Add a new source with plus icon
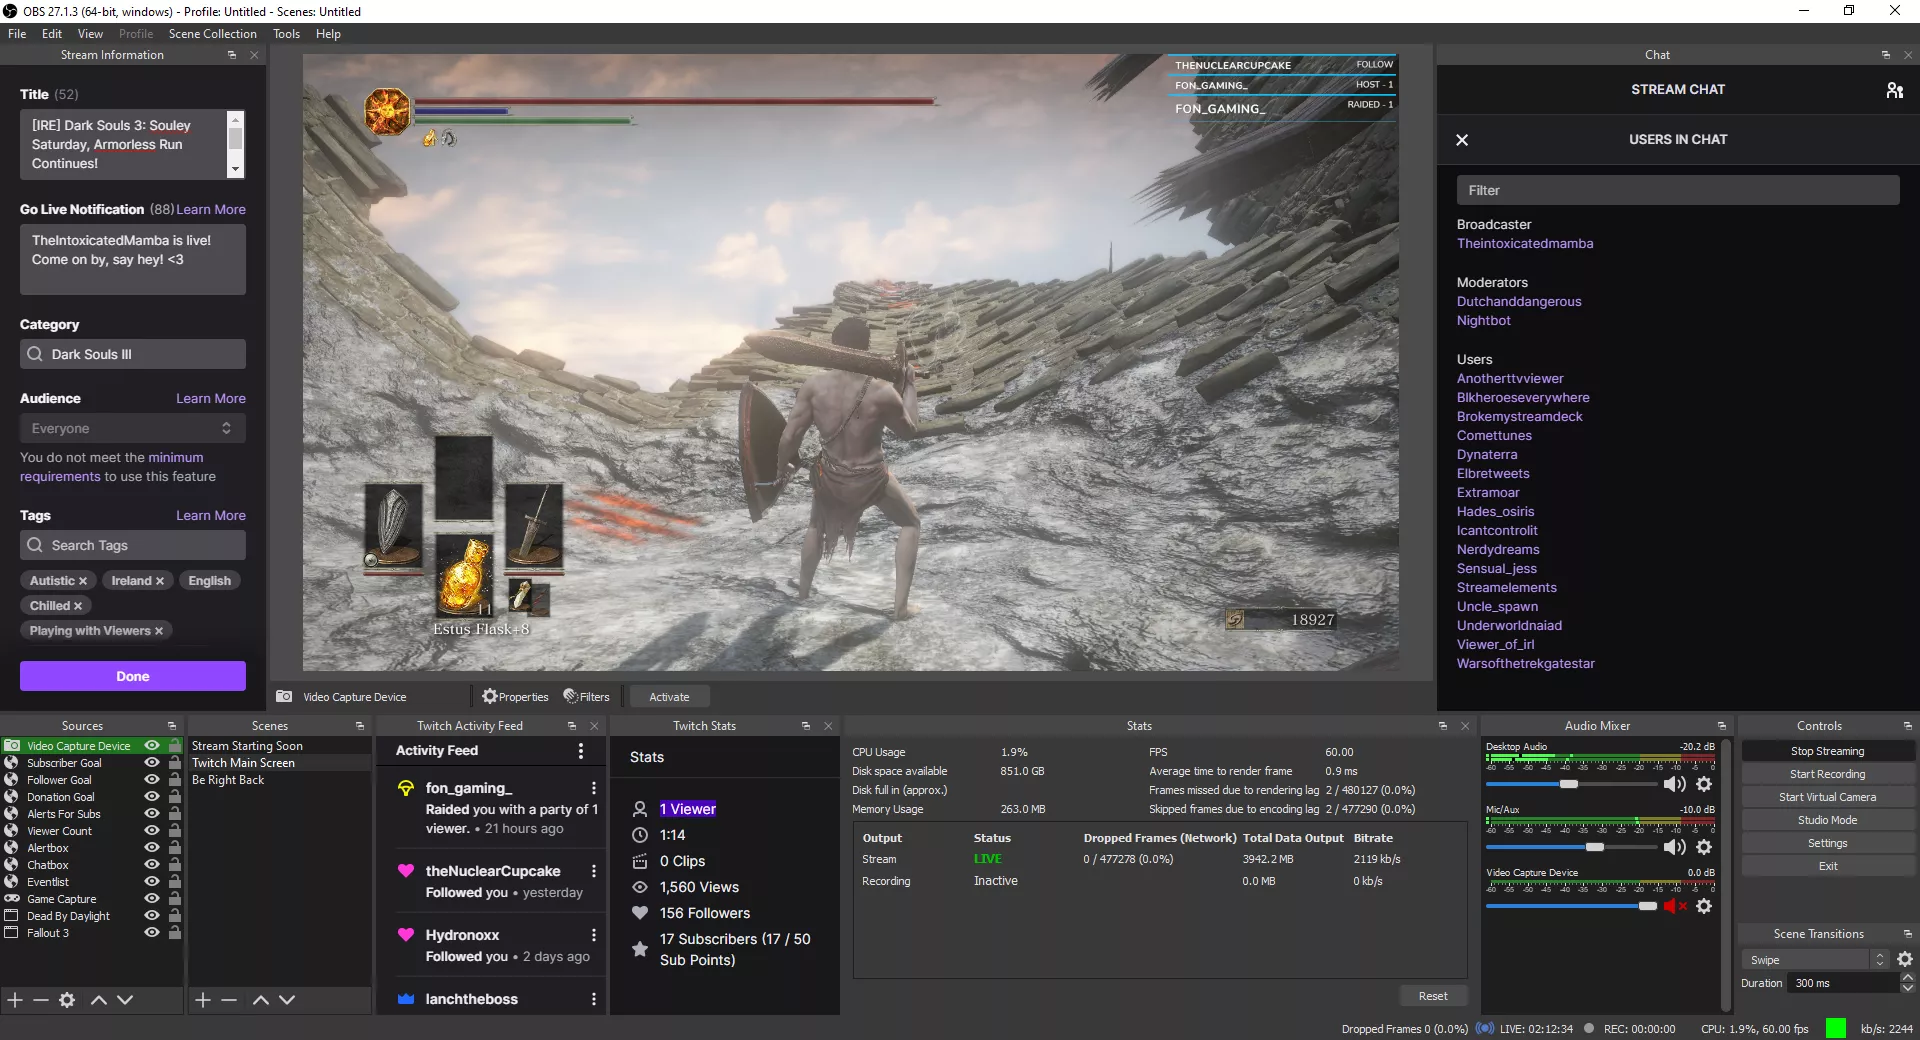This screenshot has height=1040, width=1920. point(14,1000)
